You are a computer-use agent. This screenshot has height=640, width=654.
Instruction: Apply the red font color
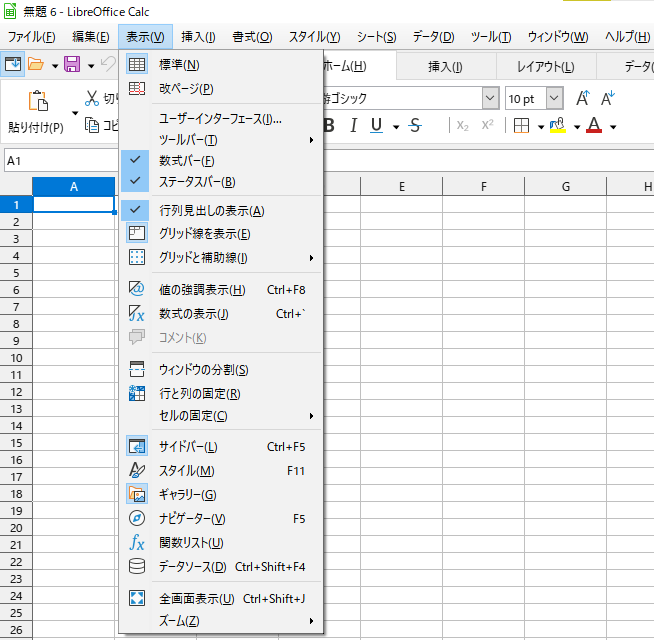594,125
